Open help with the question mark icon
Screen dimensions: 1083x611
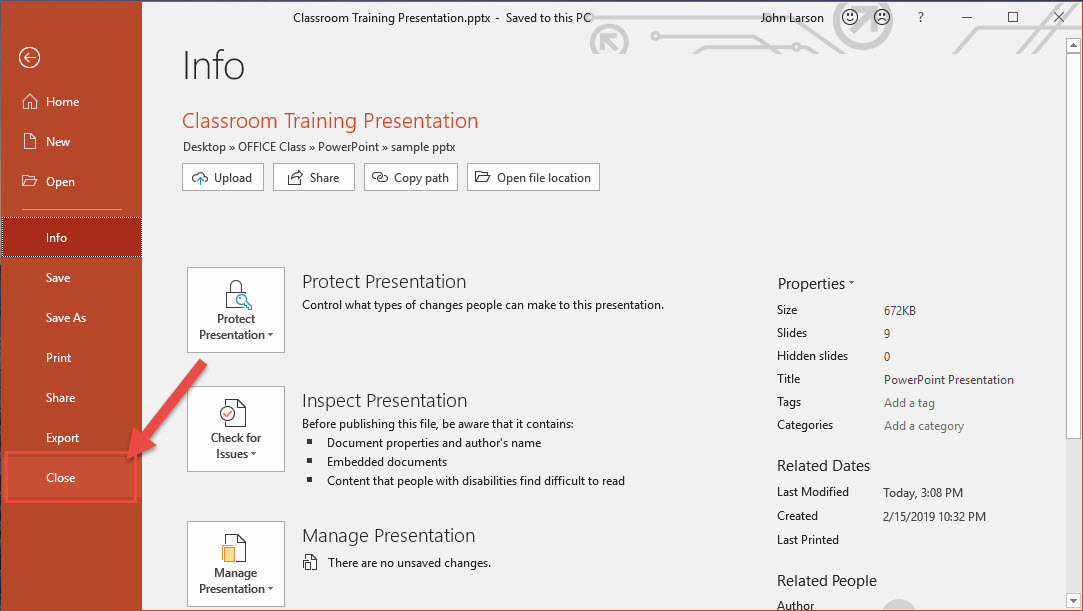click(x=920, y=17)
